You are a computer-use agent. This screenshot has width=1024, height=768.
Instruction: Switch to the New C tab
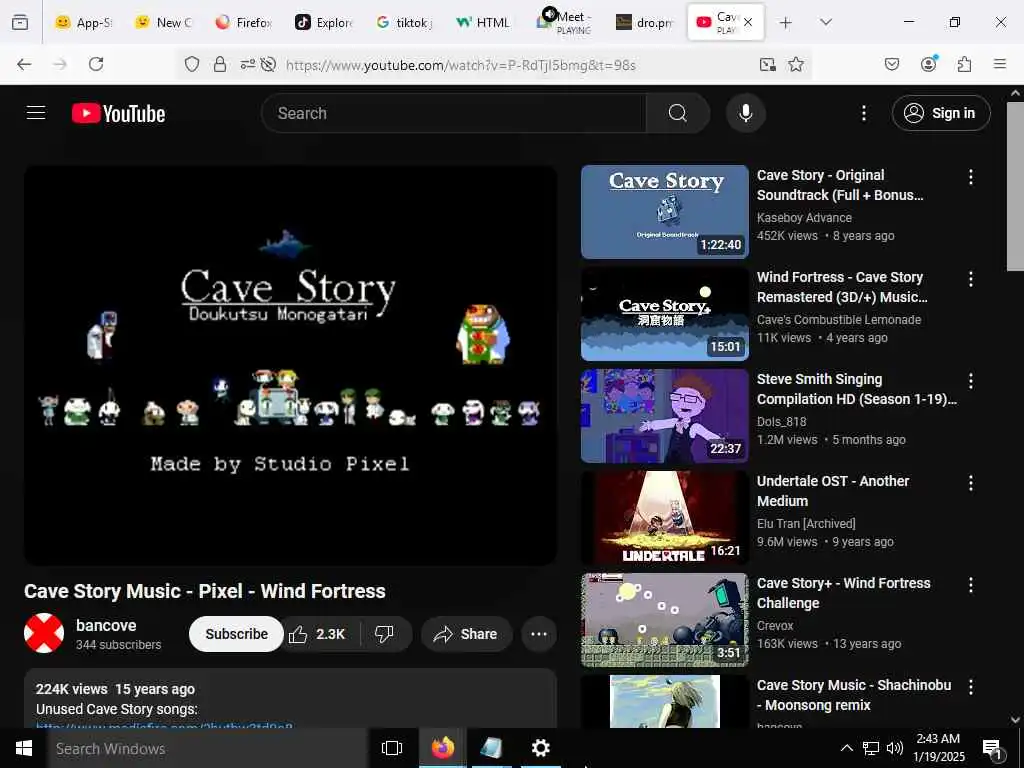(x=163, y=22)
